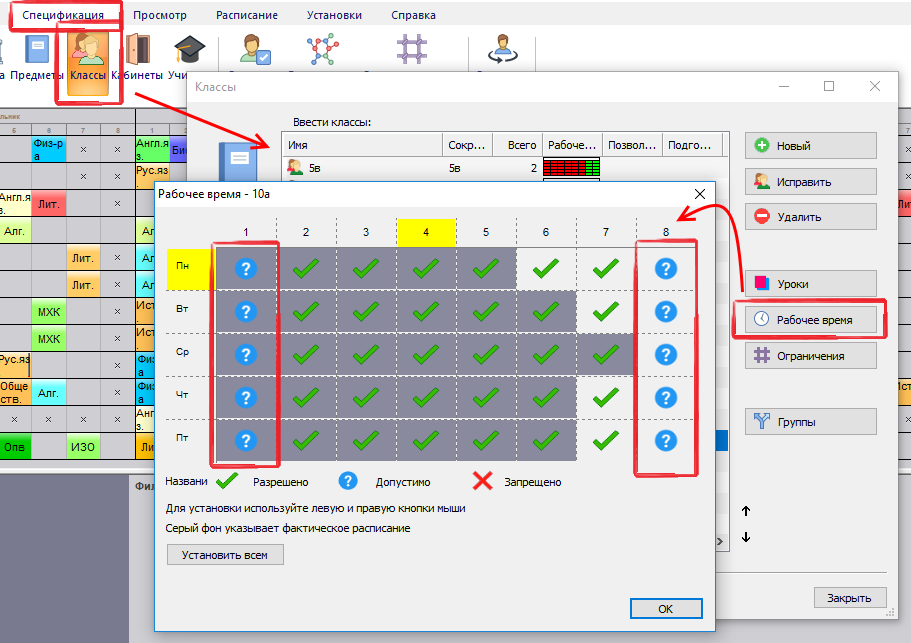Viewport: 911px width, 643px height.
Task: Open the Просмотр menu tab
Action: pyautogui.click(x=159, y=16)
